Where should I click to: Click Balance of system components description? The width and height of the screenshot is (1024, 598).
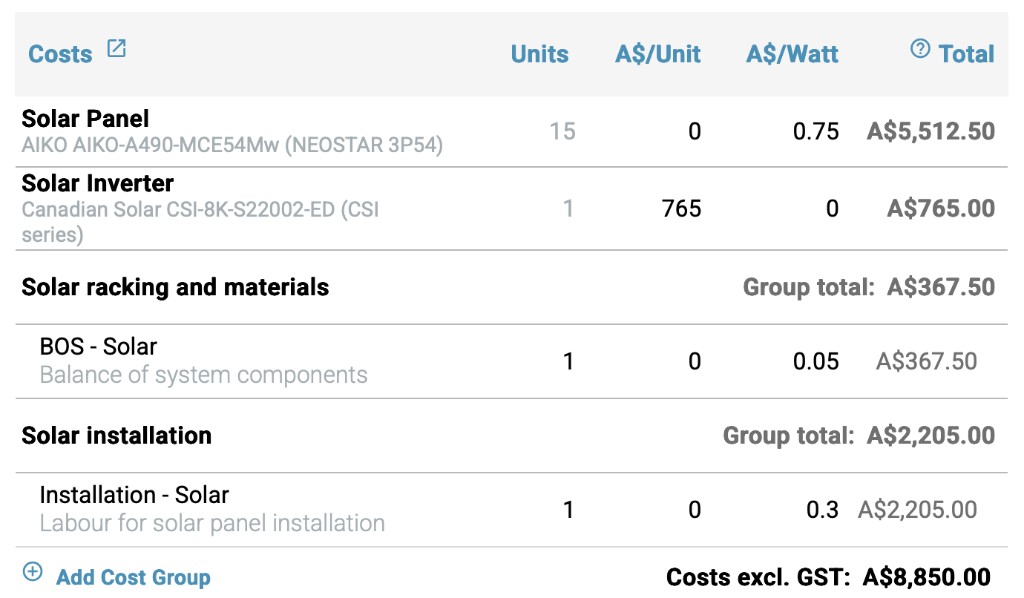[x=203, y=375]
